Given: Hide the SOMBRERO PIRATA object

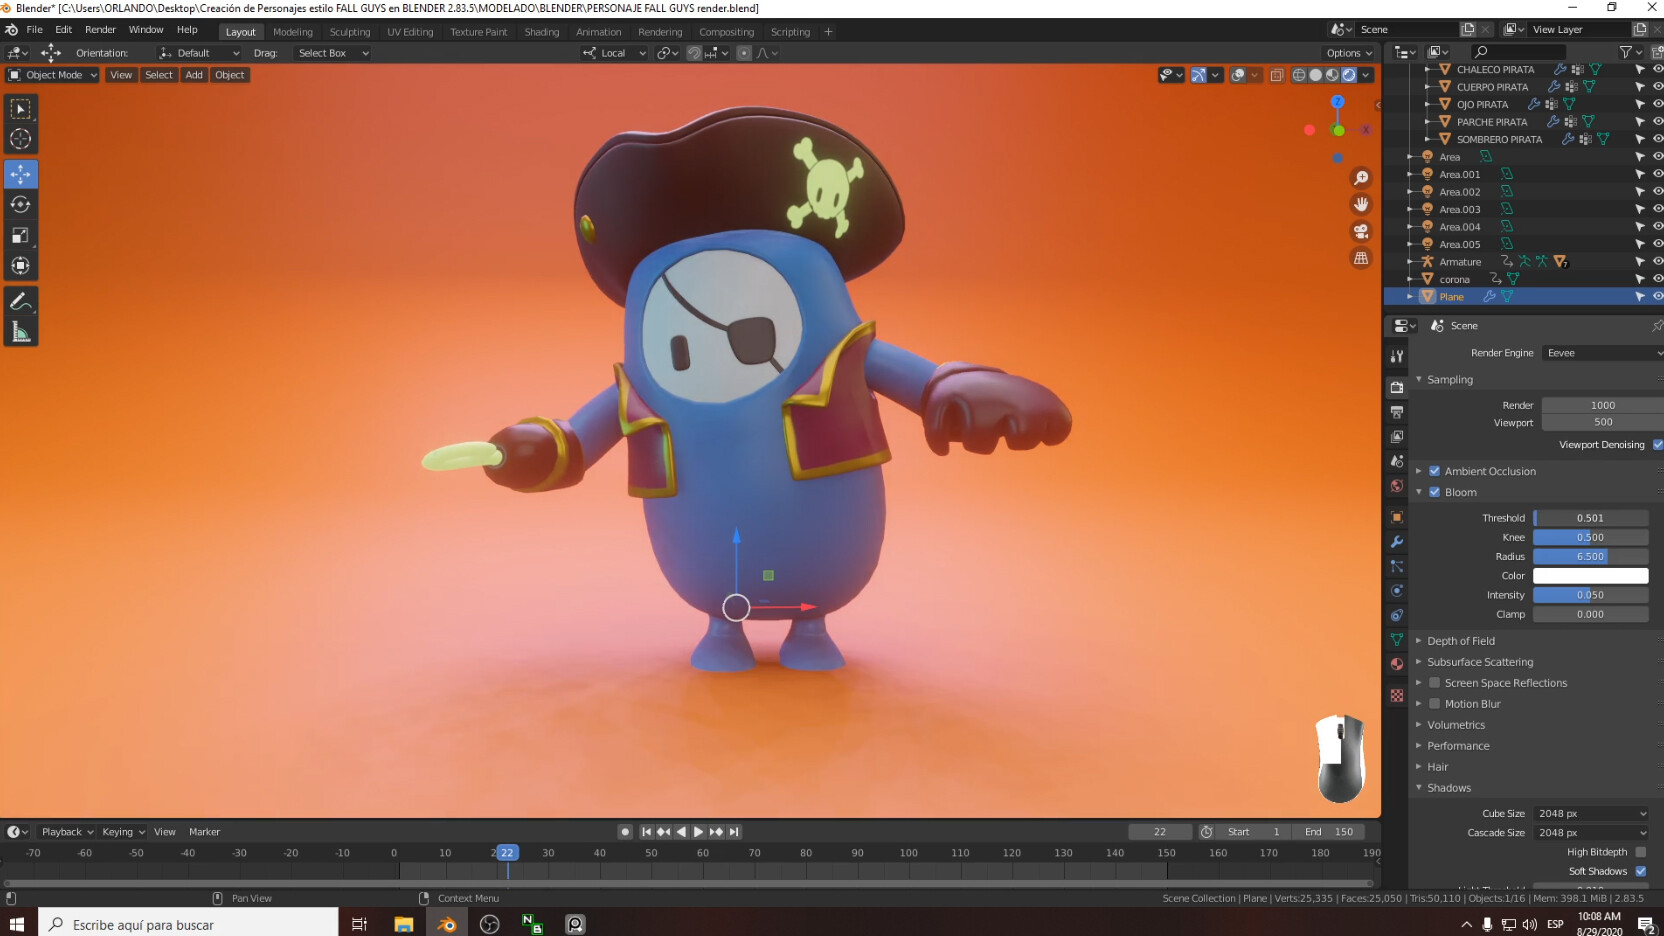Looking at the screenshot, I should (x=1657, y=139).
